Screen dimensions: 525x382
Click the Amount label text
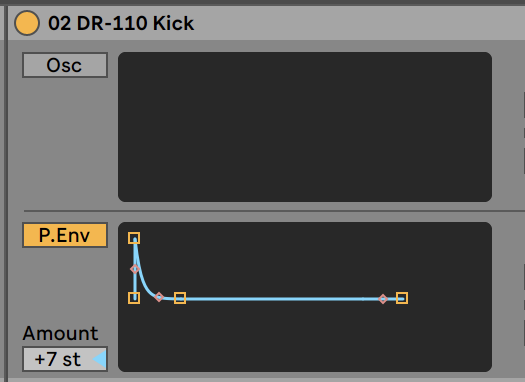(x=60, y=333)
